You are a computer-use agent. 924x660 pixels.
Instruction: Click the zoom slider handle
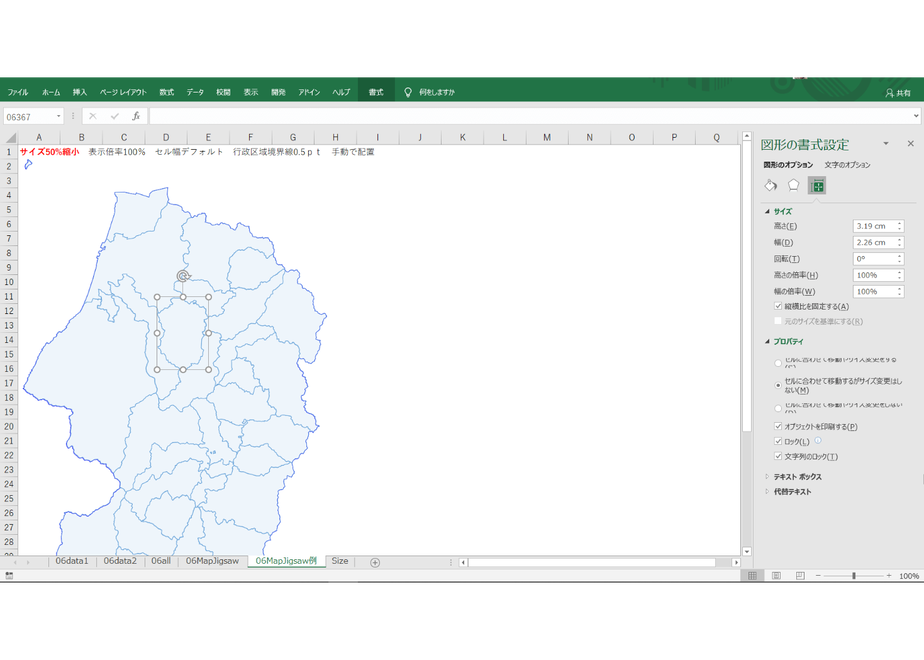point(854,576)
